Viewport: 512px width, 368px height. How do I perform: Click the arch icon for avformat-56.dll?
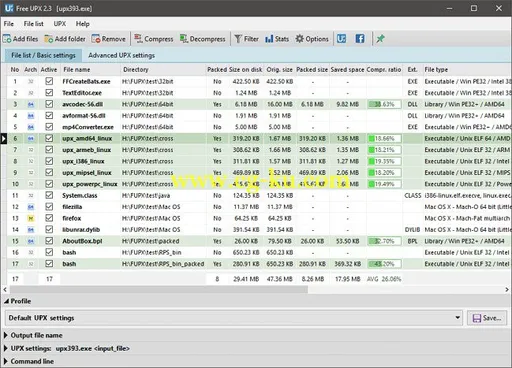click(31, 116)
